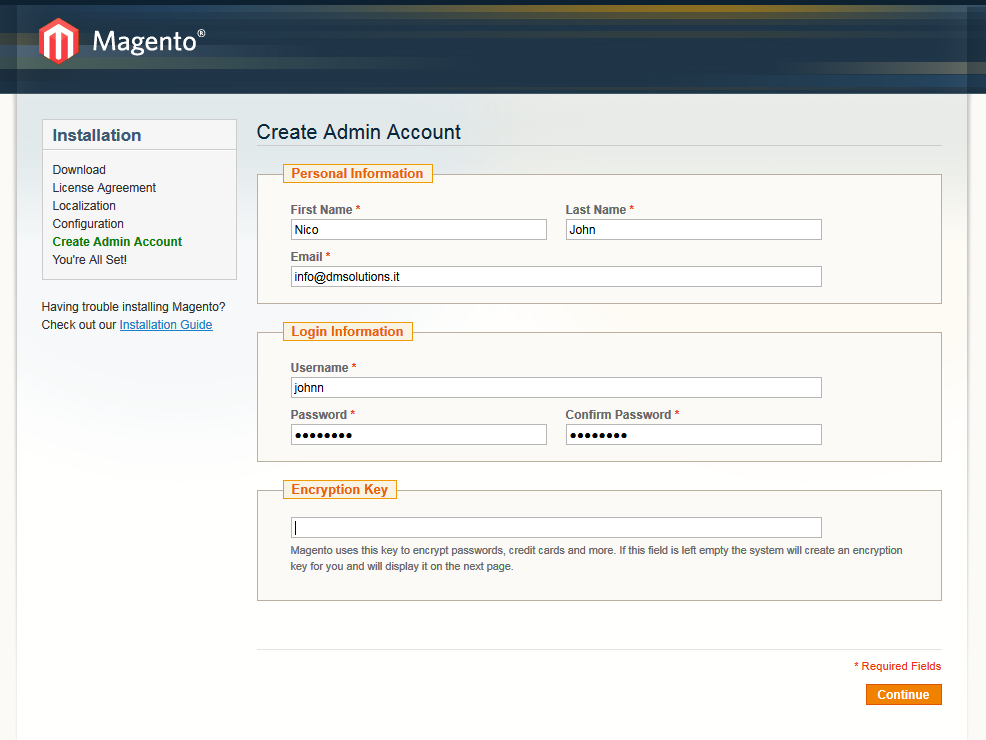Click the Required Fields note

(x=897, y=666)
